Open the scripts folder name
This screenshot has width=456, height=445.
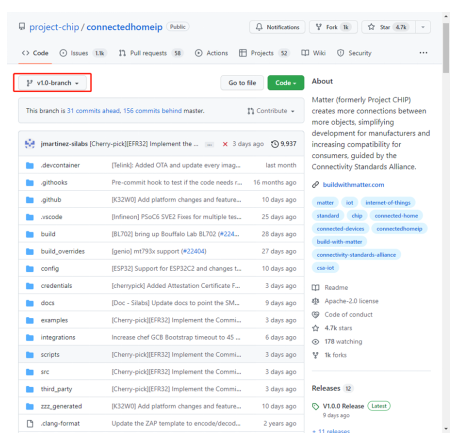coord(50,355)
